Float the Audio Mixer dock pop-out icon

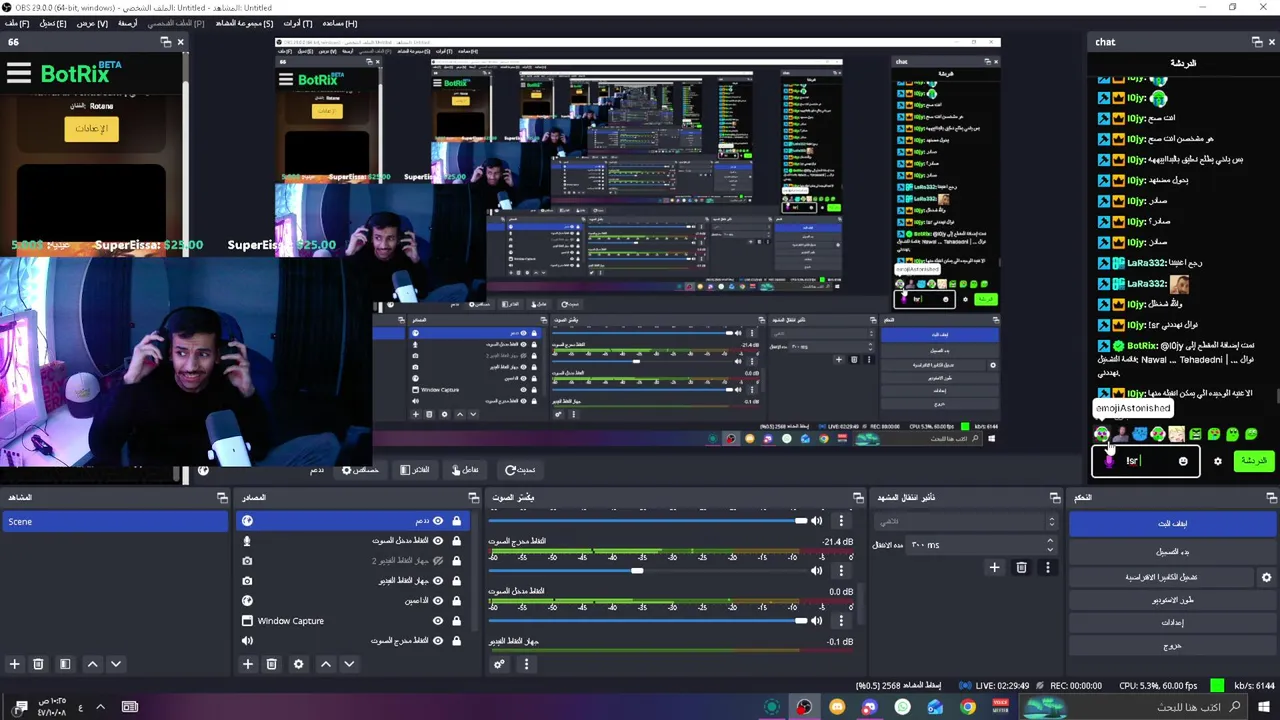[x=858, y=497]
